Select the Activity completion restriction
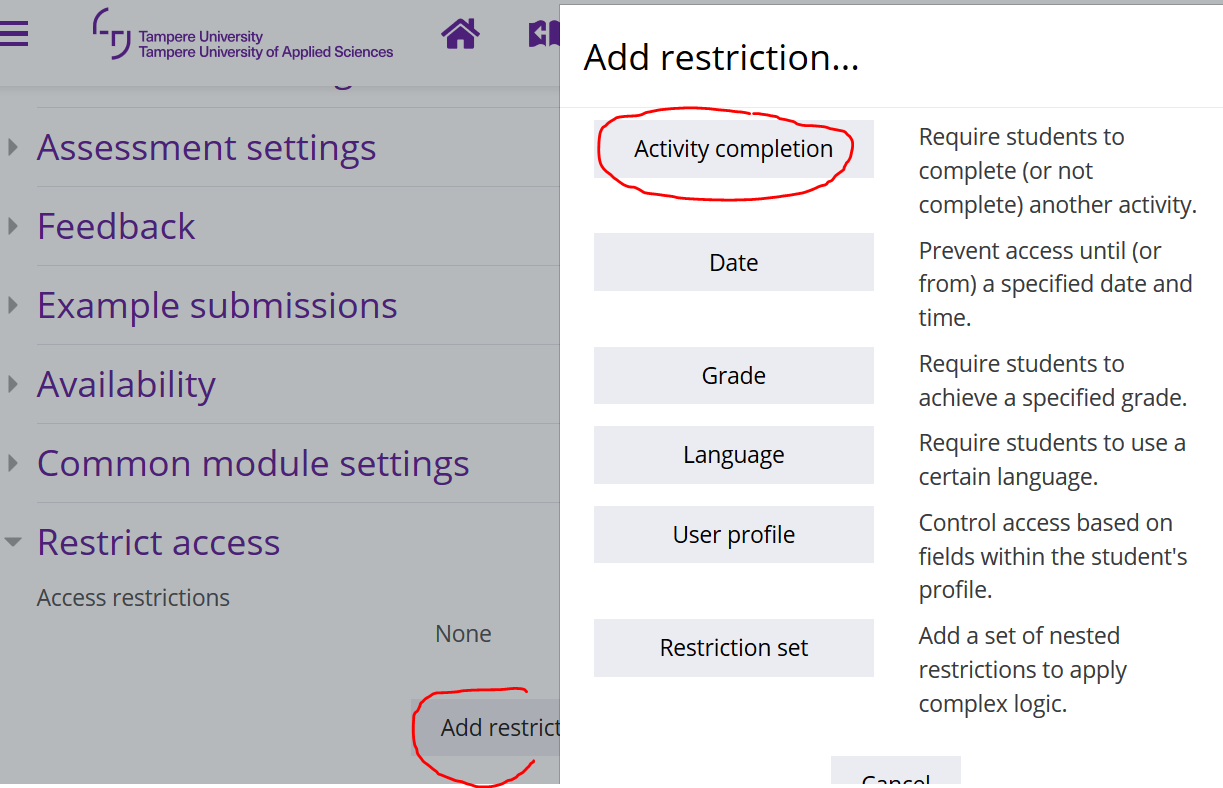 point(733,148)
